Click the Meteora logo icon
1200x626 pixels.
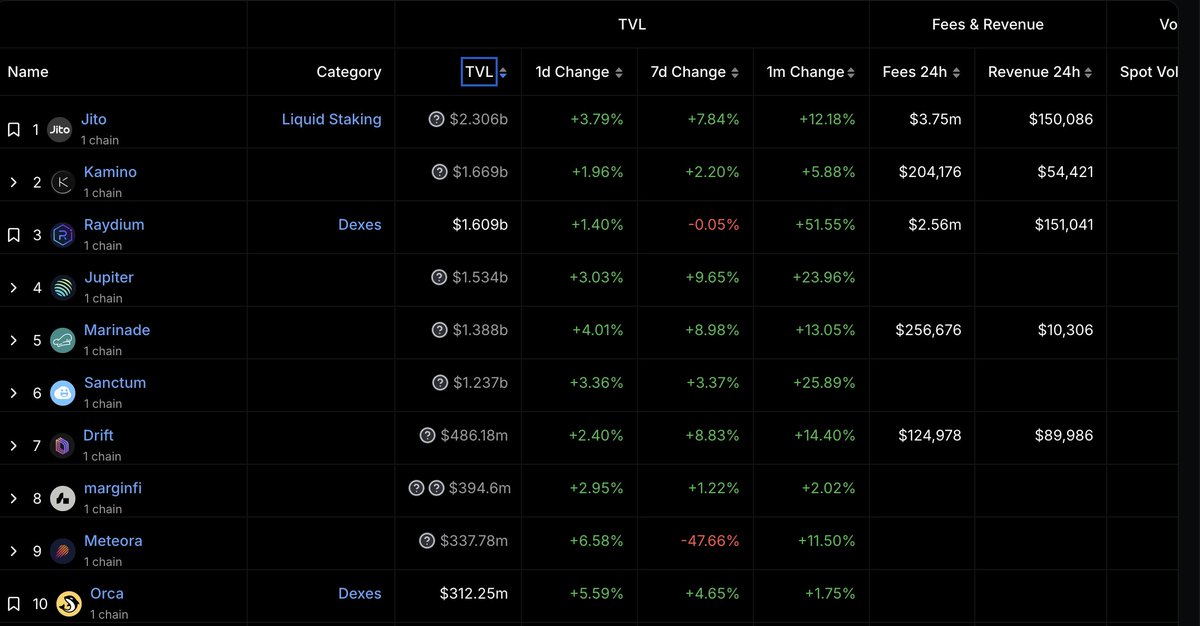tap(63, 551)
